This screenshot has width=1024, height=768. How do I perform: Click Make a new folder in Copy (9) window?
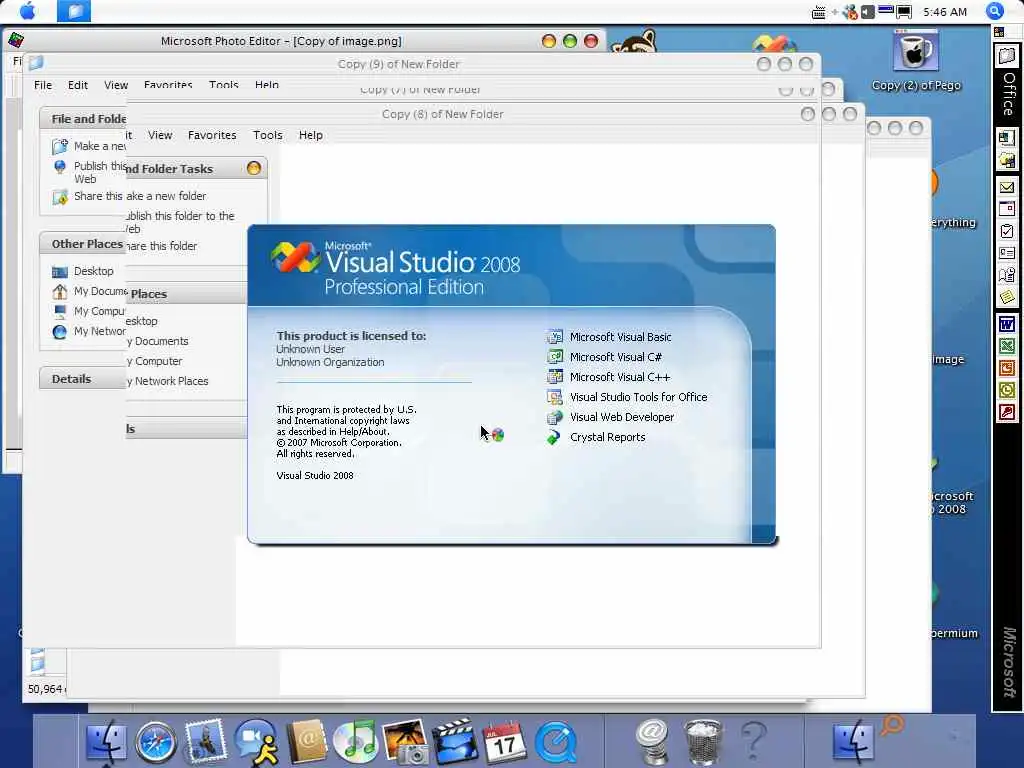tap(88, 146)
